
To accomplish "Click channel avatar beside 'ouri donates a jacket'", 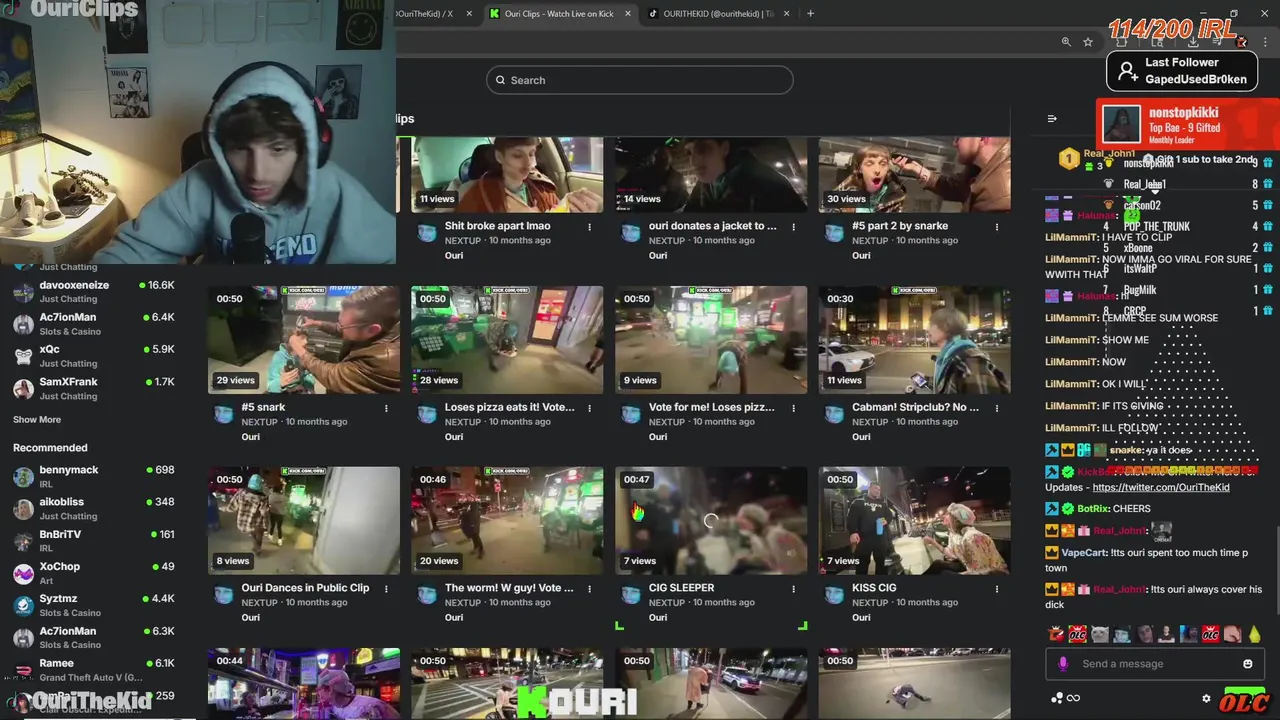I will click(x=631, y=233).
